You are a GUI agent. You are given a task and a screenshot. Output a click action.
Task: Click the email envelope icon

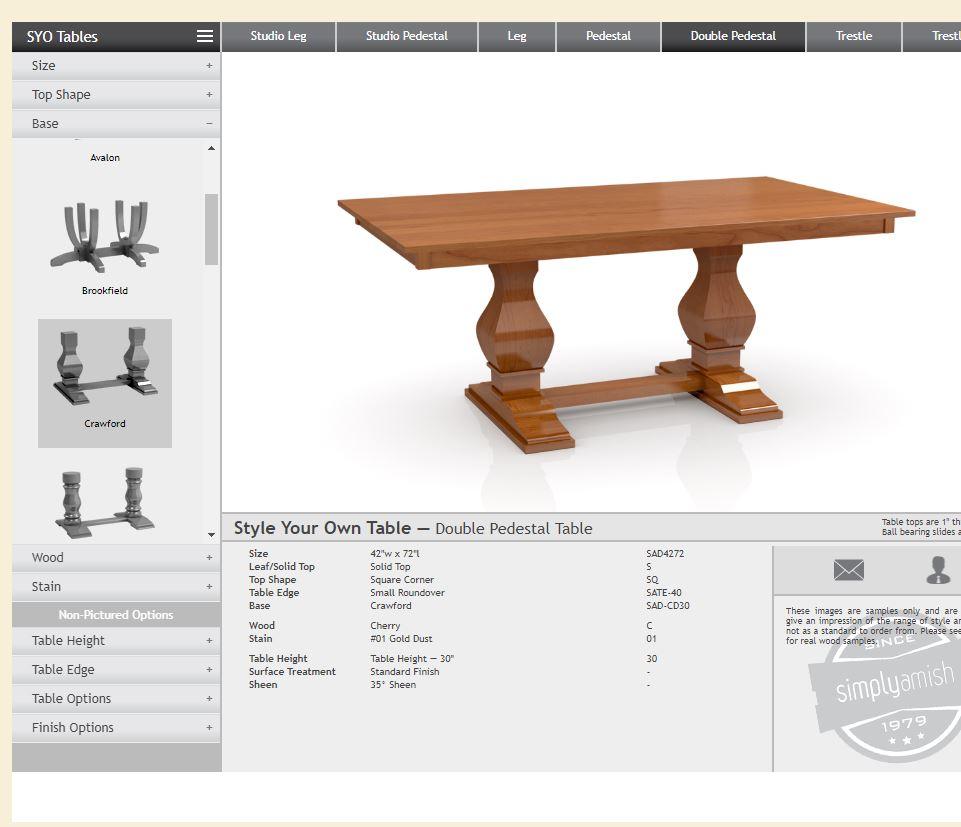pos(848,570)
